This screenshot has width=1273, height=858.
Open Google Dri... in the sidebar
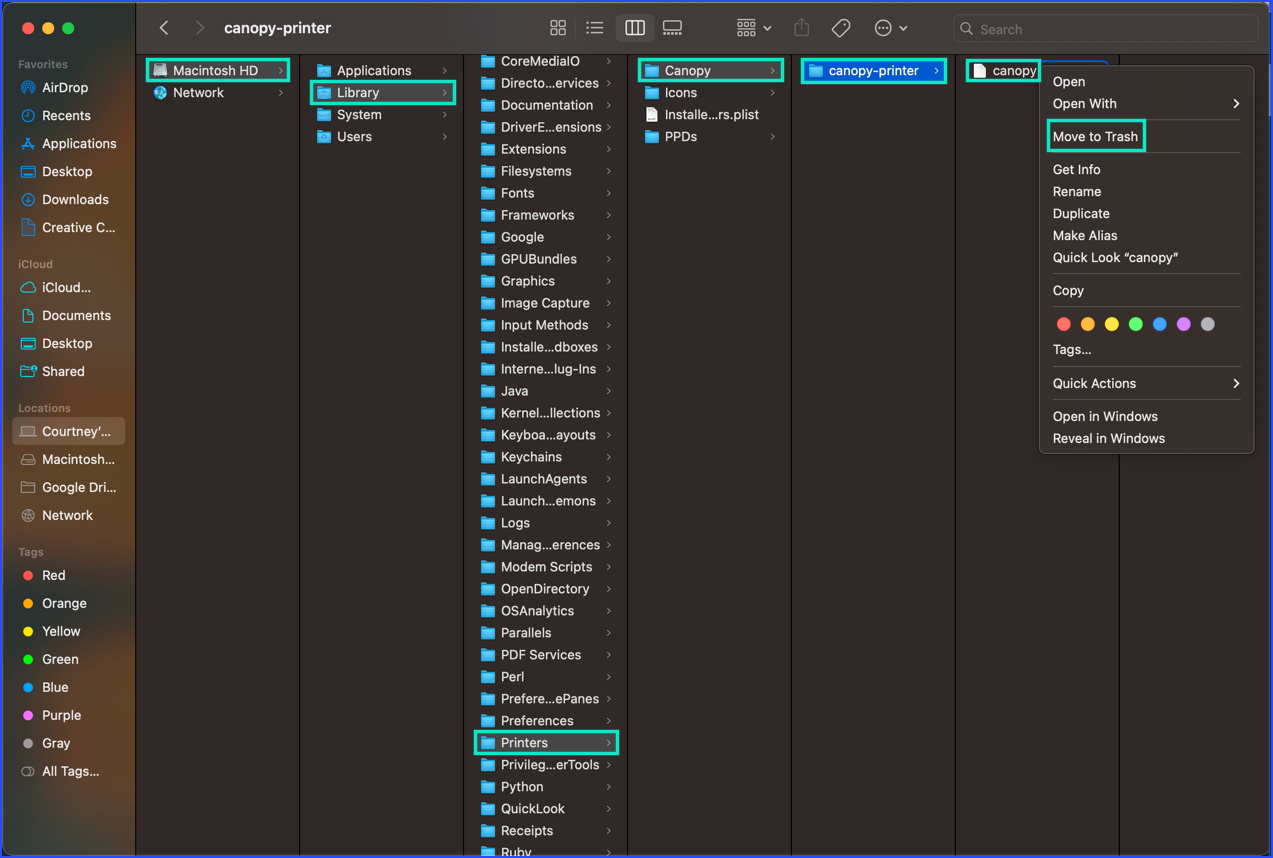point(79,487)
